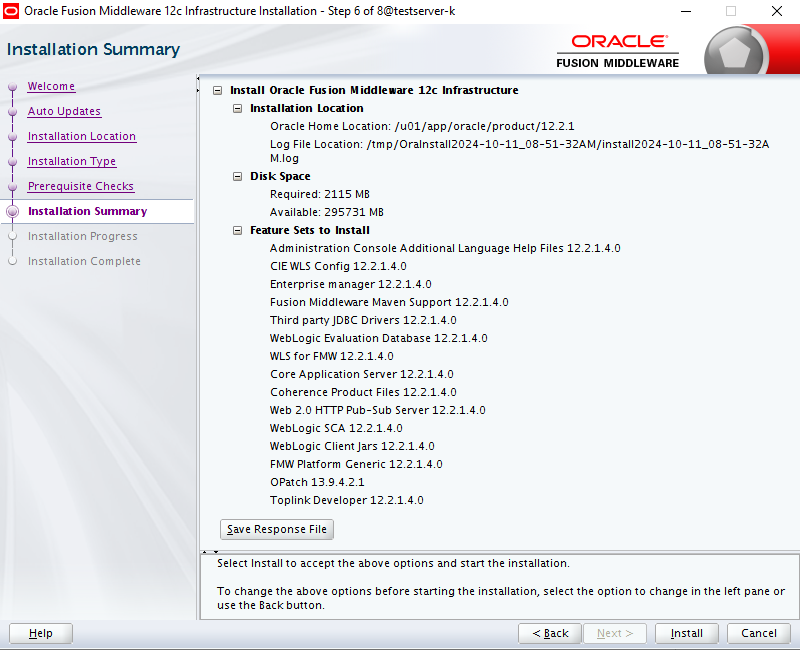800x650 pixels.
Task: Return to Installation Type step
Action: pyautogui.click(x=71, y=161)
